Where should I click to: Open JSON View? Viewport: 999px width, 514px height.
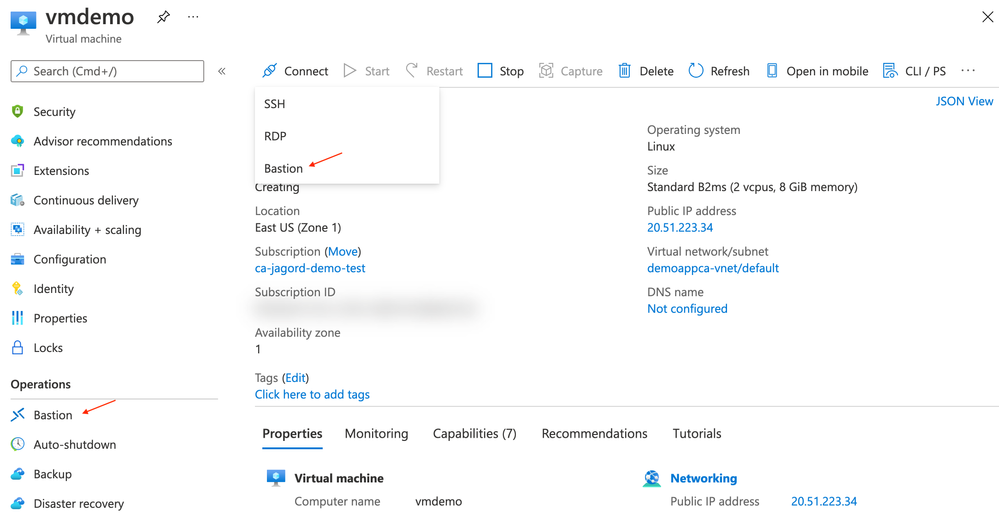(x=964, y=101)
